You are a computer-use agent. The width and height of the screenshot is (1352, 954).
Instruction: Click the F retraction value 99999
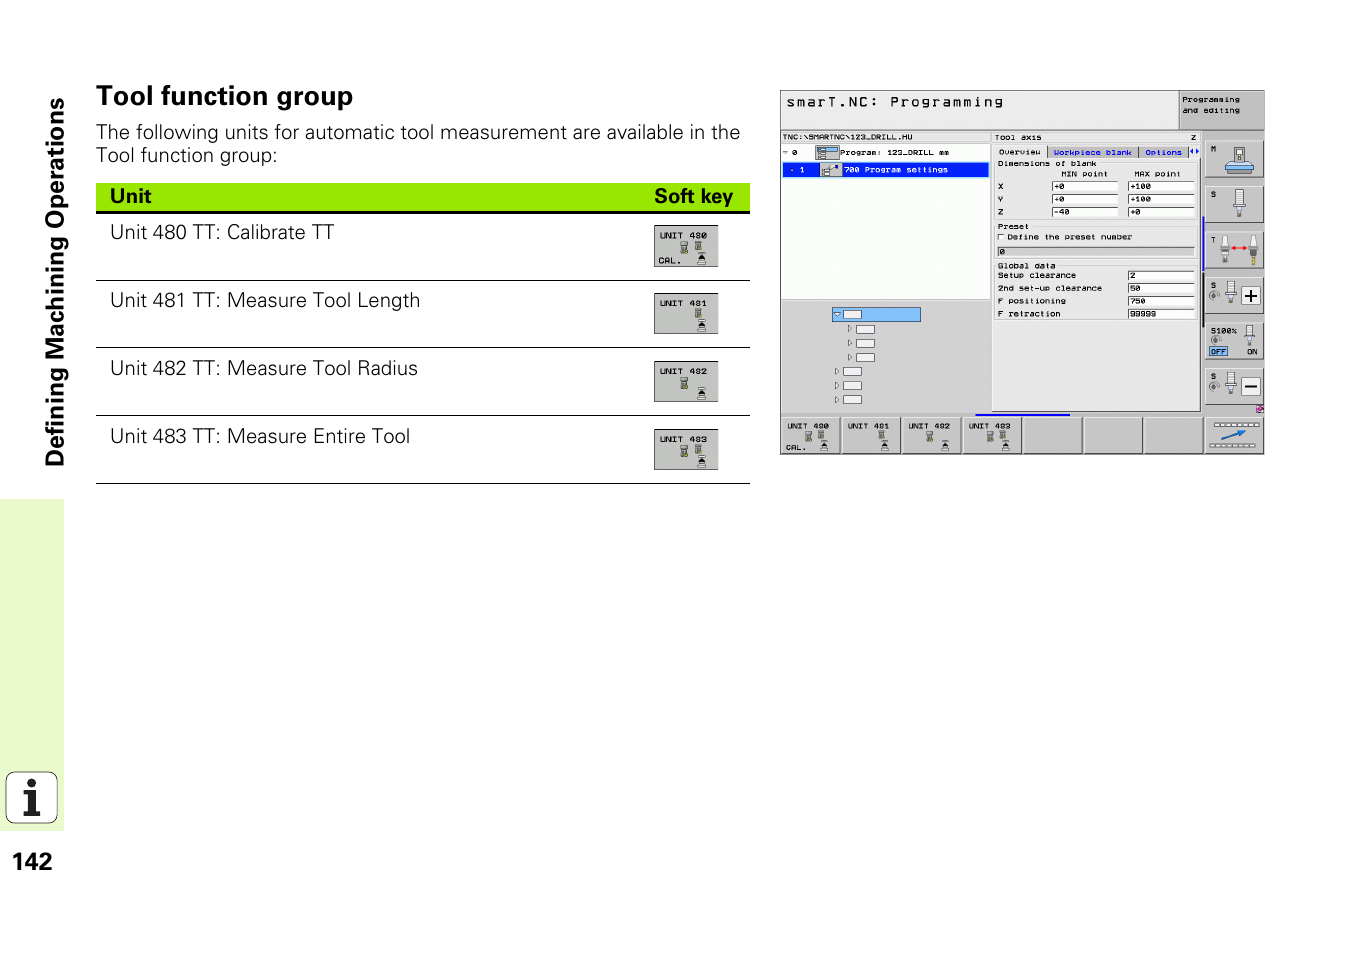(x=1161, y=314)
